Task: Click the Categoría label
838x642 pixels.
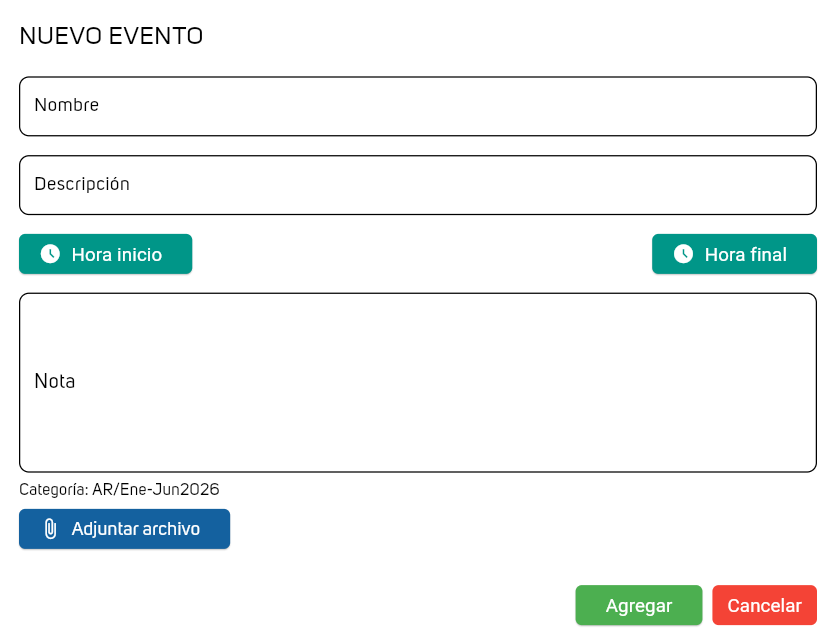Action: click(53, 490)
